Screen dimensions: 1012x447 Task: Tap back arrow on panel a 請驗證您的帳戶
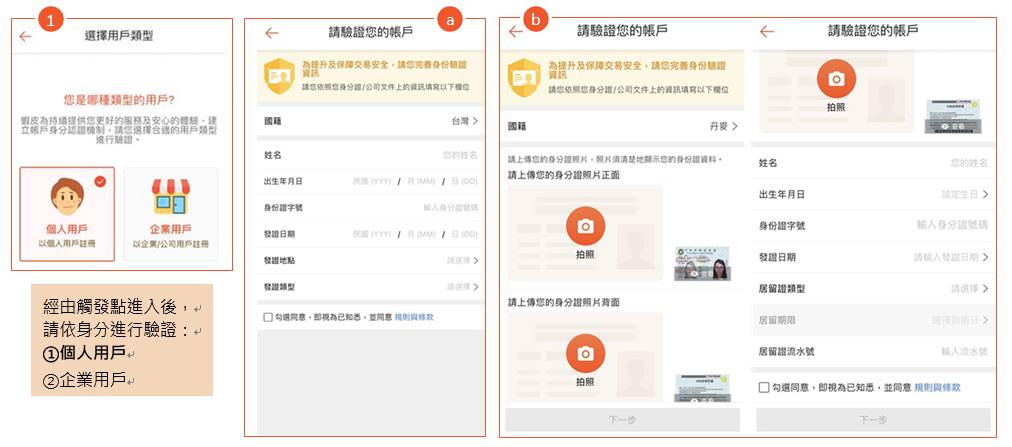point(272,34)
